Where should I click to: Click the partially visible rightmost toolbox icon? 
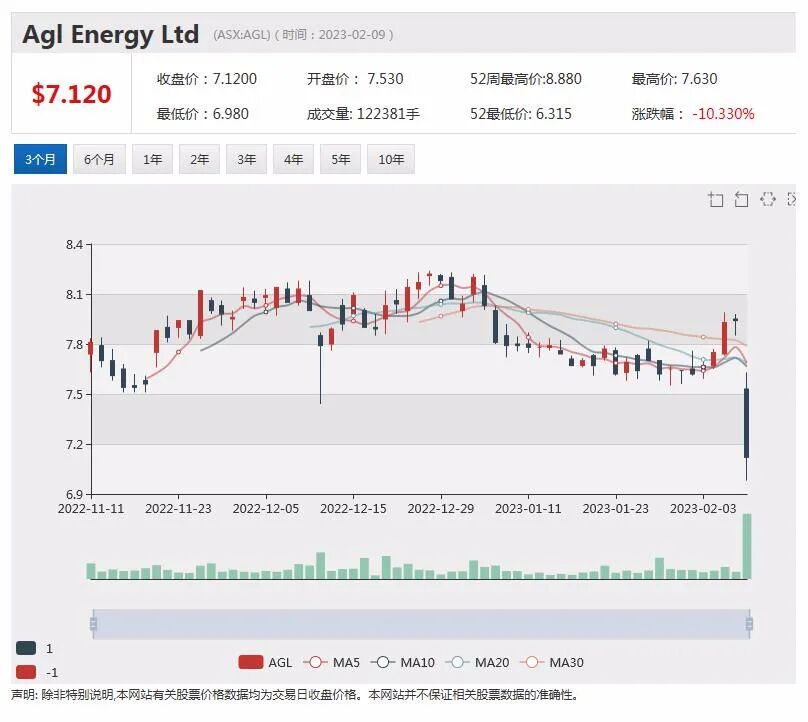click(792, 199)
